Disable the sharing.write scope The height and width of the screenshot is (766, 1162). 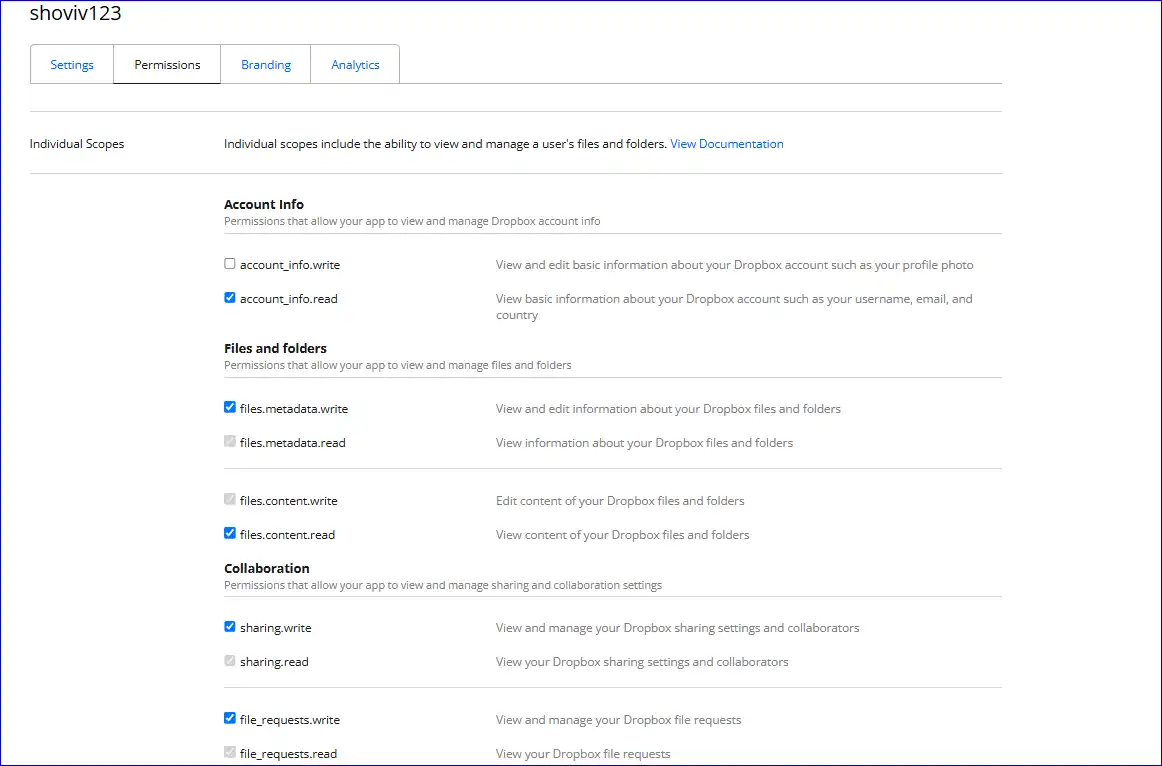(x=229, y=627)
